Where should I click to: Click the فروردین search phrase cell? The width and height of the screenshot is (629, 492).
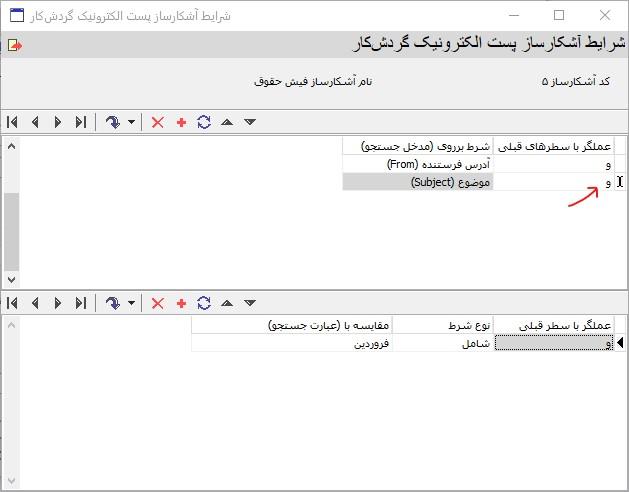(291, 343)
